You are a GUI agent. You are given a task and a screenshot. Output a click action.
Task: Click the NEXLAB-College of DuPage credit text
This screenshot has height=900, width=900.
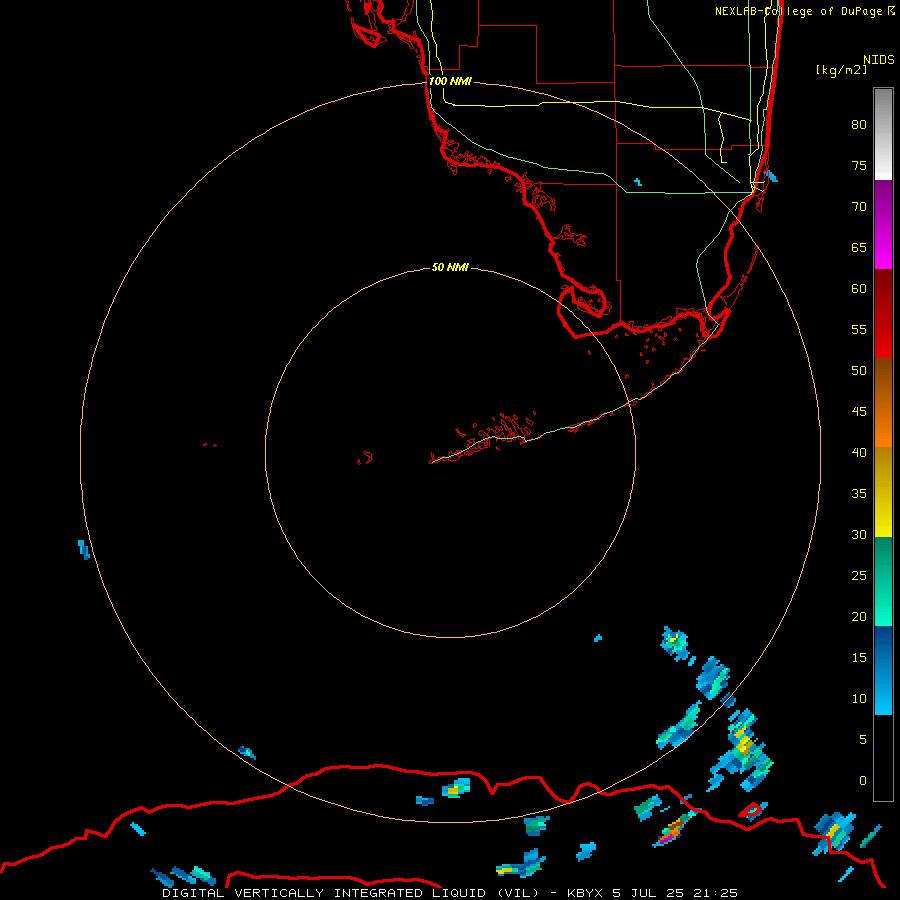[798, 11]
